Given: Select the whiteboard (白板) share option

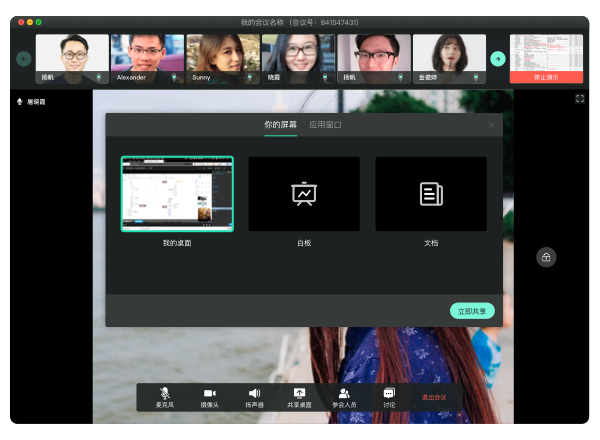Looking at the screenshot, I should [x=304, y=194].
